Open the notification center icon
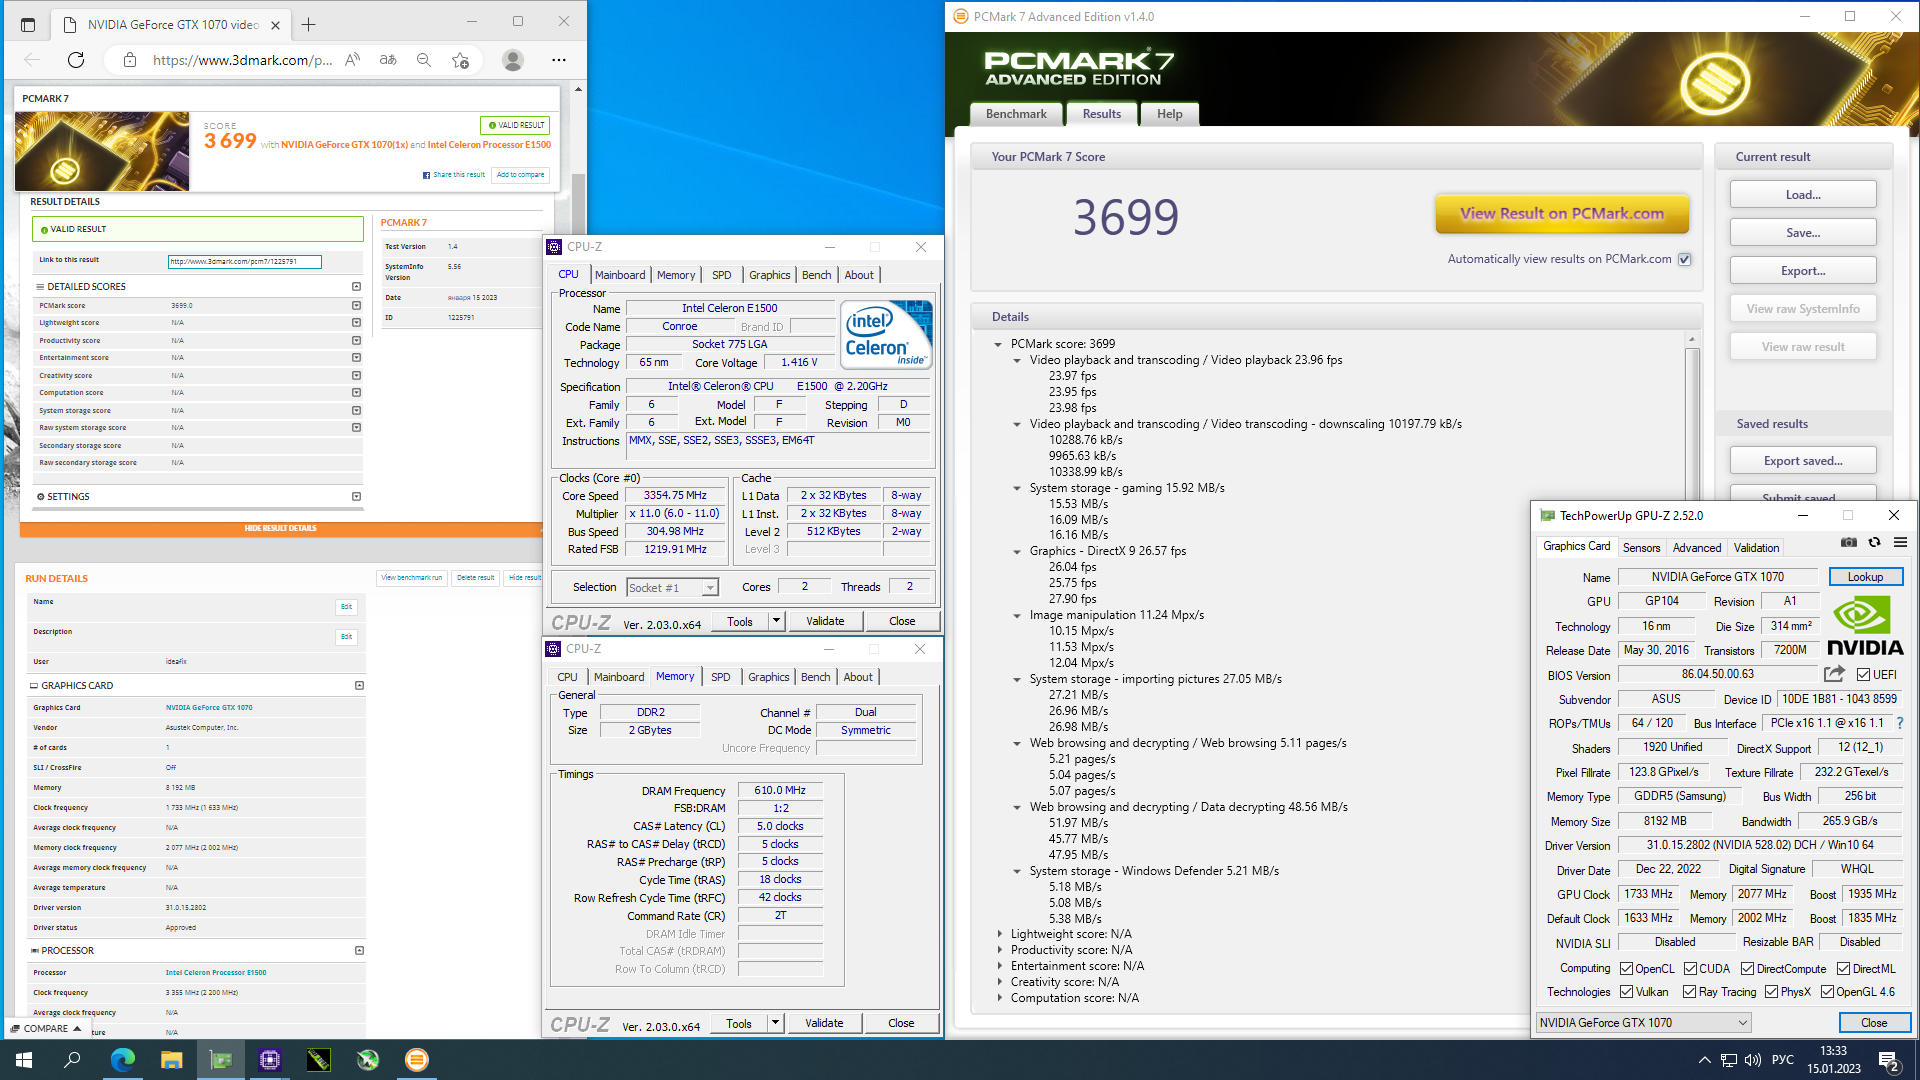 [x=1889, y=1060]
